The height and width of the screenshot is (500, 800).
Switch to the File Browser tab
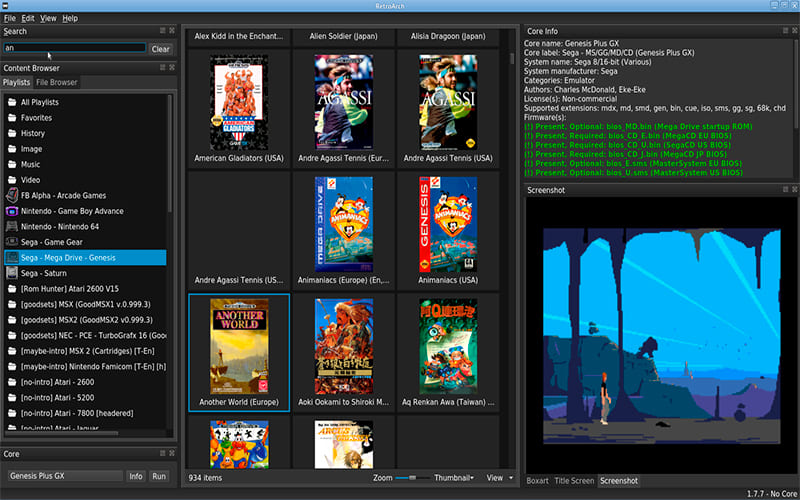pos(57,82)
